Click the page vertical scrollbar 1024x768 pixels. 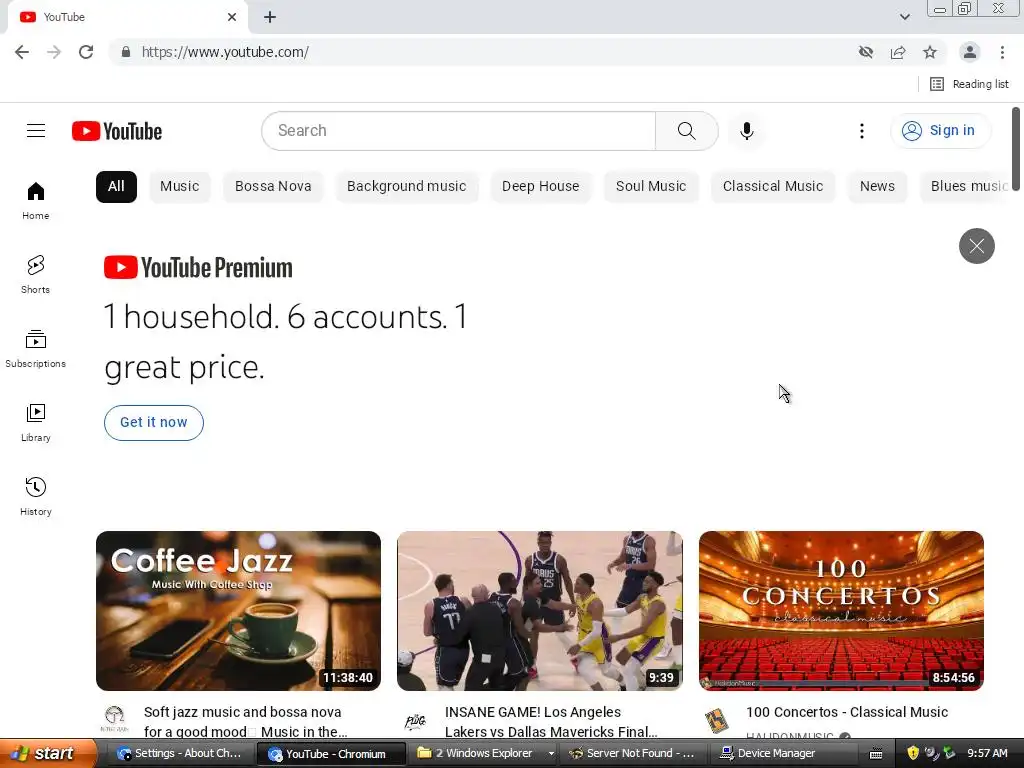(1016, 149)
